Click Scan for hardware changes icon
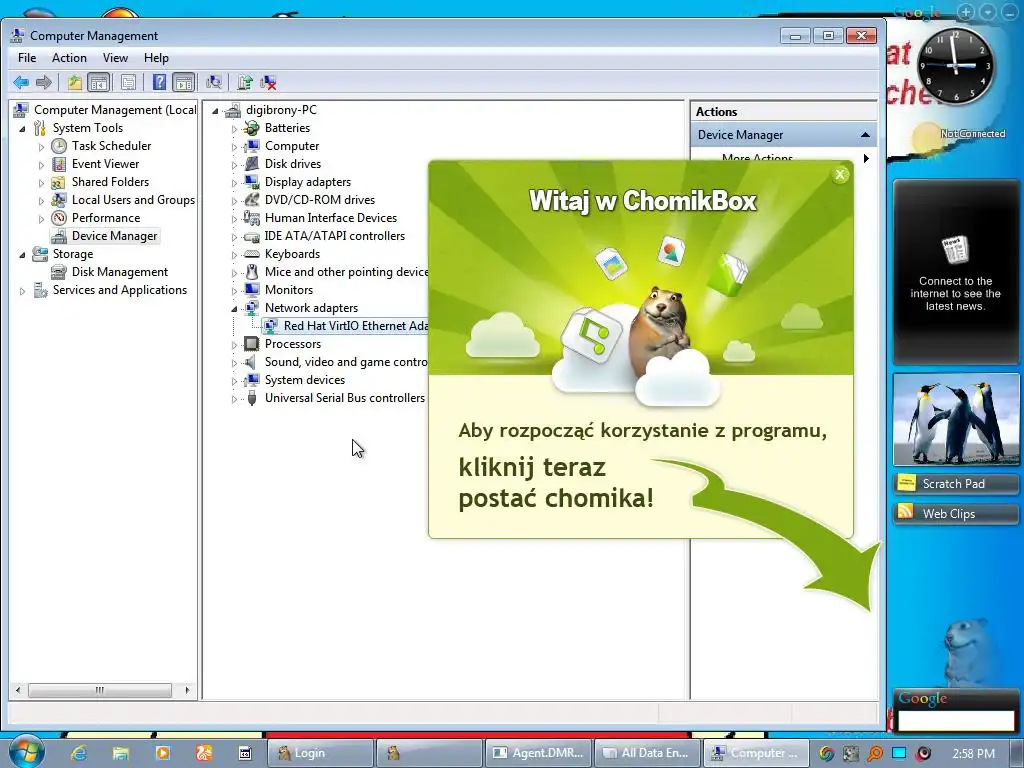The height and width of the screenshot is (768, 1024). [x=214, y=82]
